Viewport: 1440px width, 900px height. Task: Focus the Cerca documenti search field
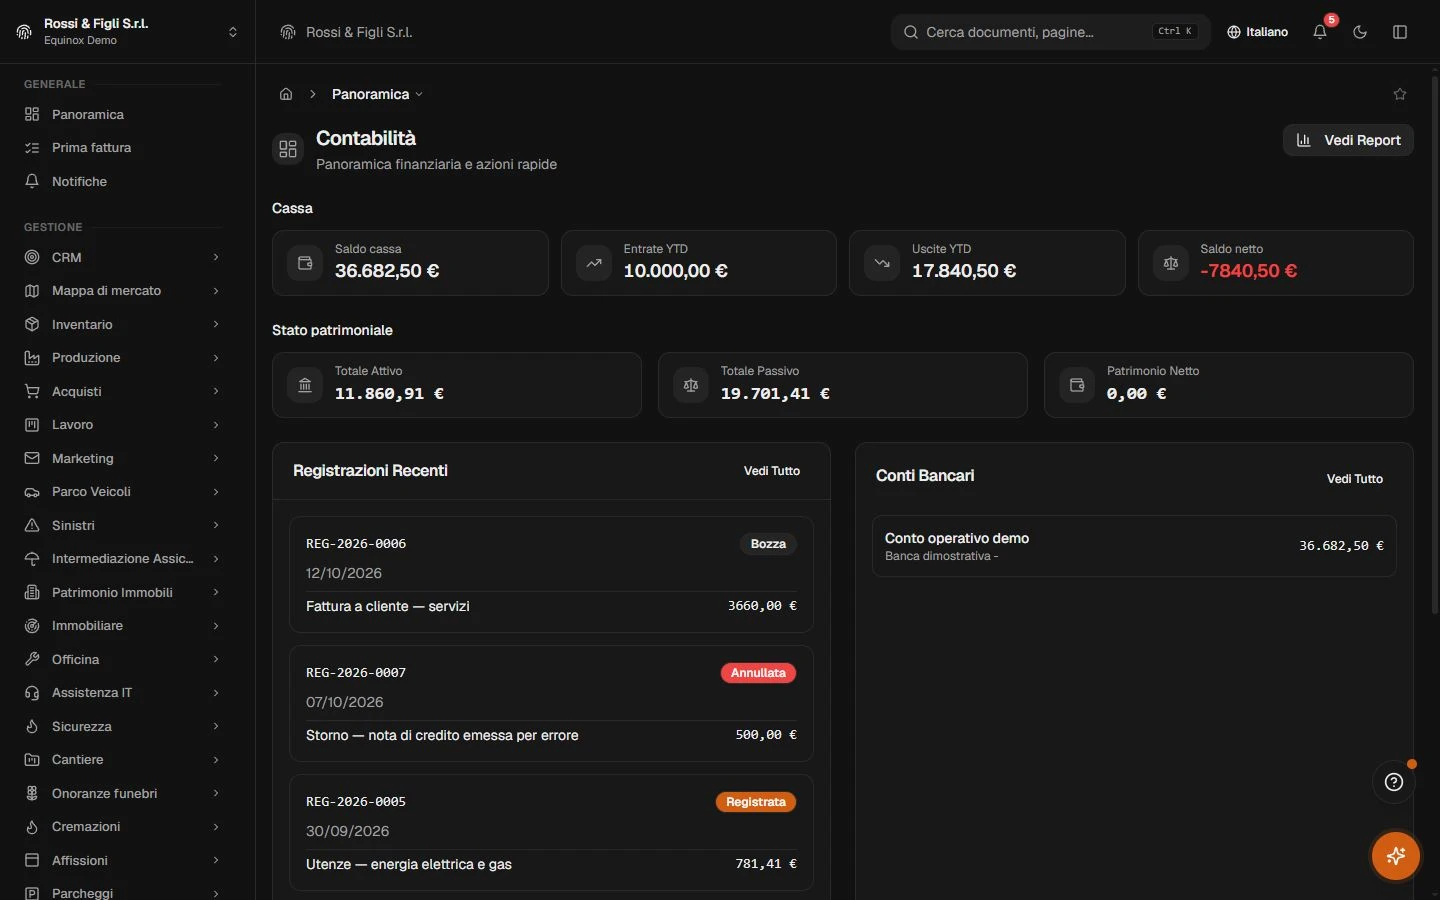coord(1050,32)
